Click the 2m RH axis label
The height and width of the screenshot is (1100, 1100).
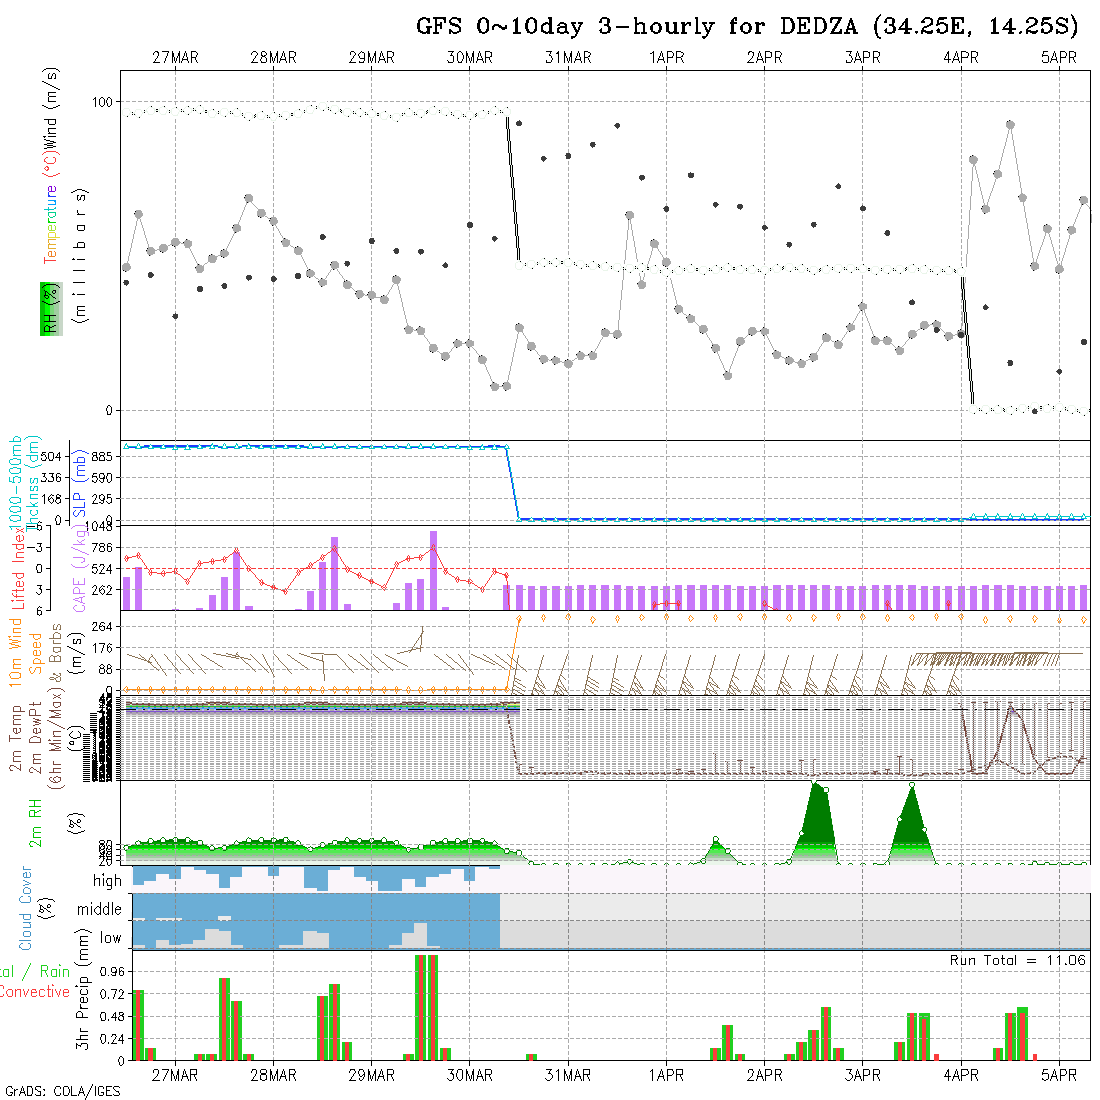click(x=36, y=822)
